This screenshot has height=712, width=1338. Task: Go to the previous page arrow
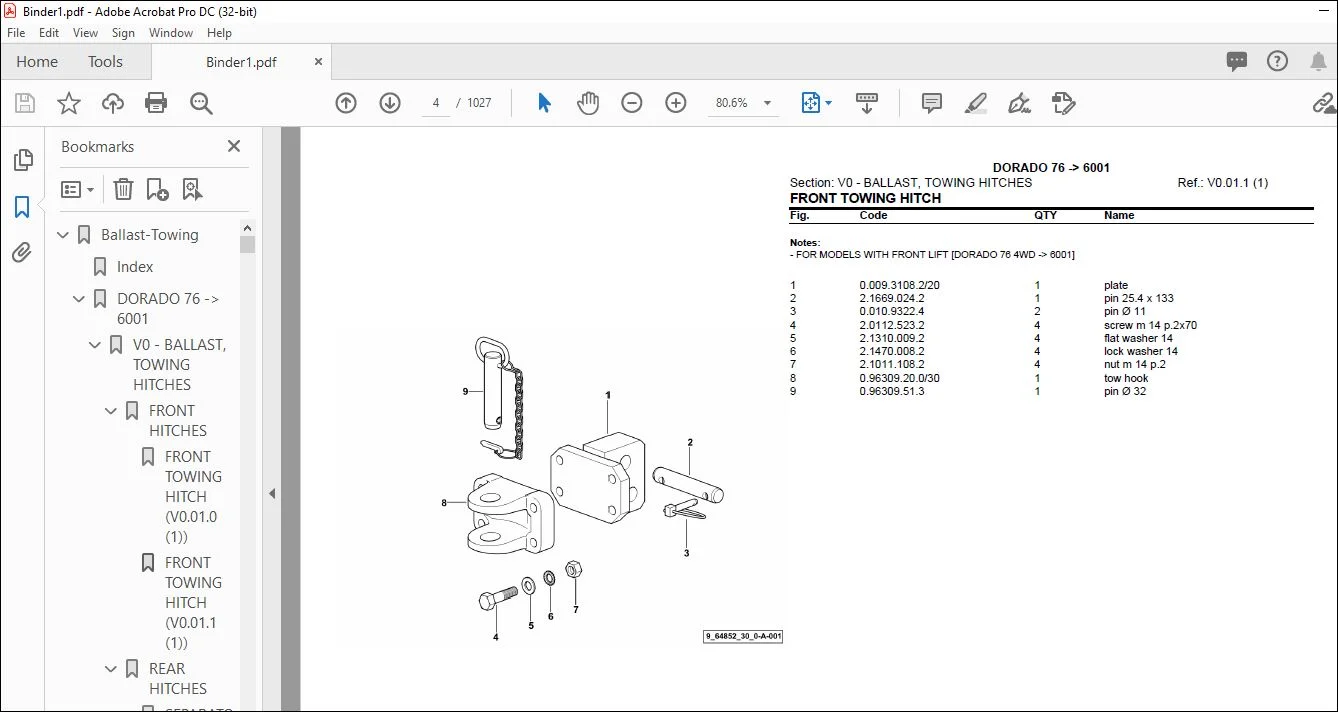(x=346, y=103)
